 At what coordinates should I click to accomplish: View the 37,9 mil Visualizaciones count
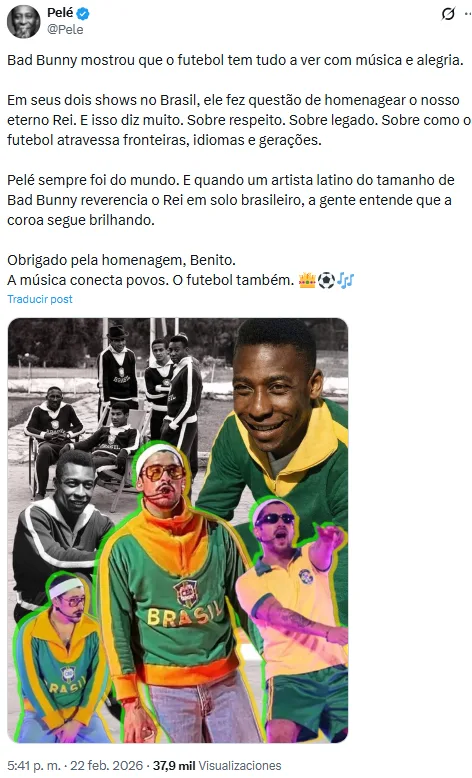pyautogui.click(x=217, y=766)
